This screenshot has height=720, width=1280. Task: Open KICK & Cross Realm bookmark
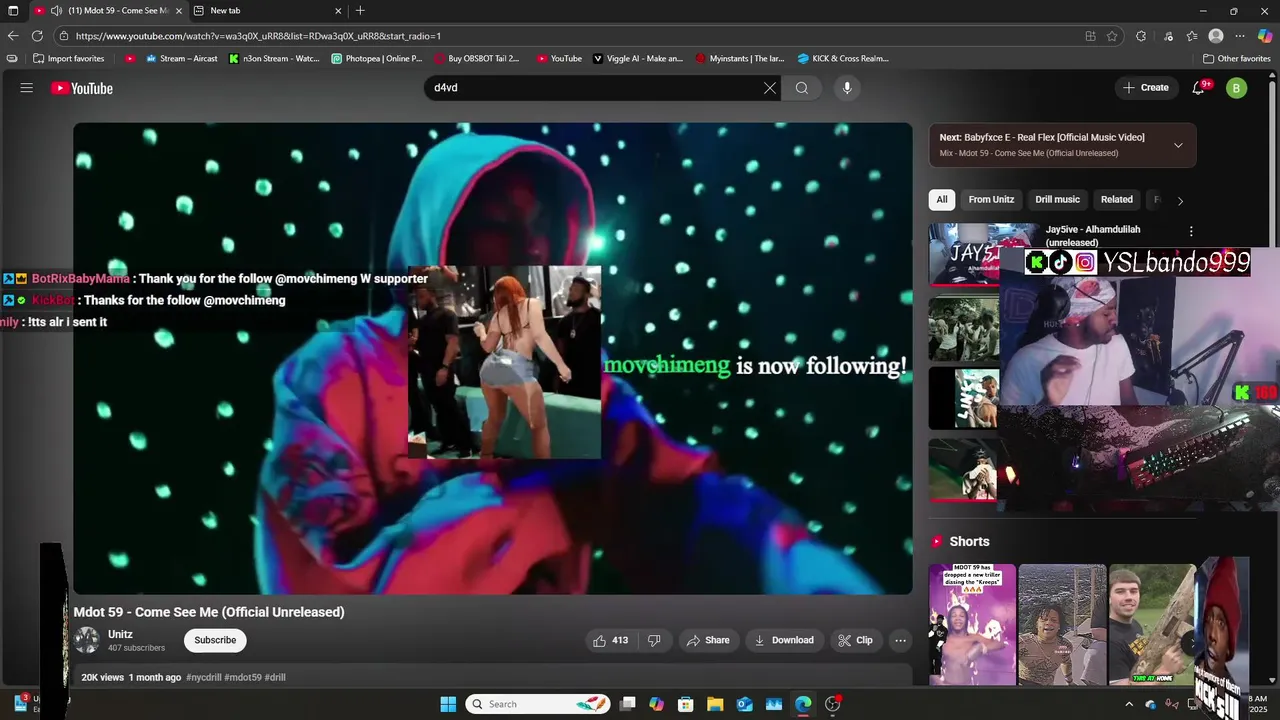pyautogui.click(x=843, y=59)
